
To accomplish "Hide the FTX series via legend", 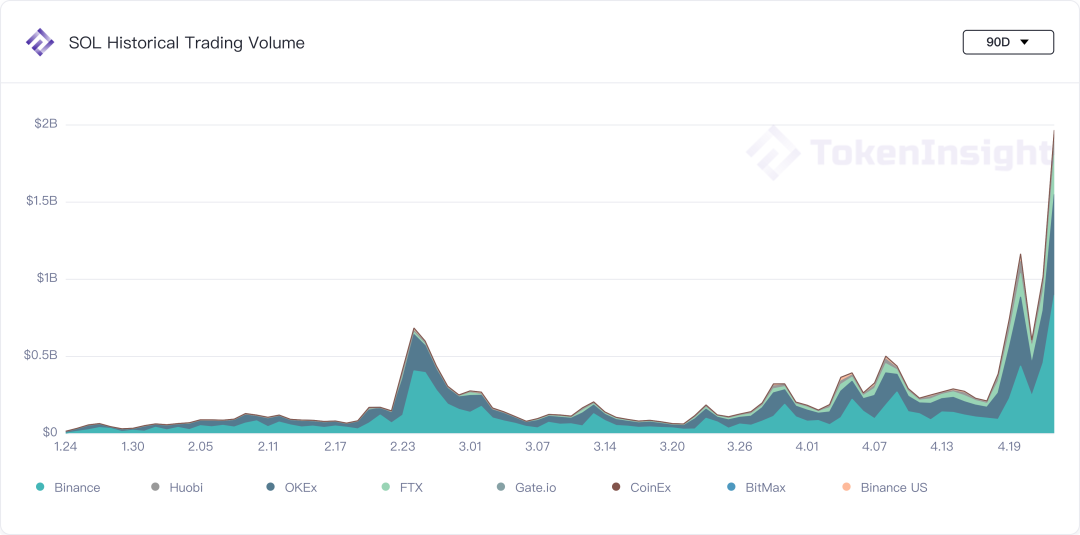I will 402,487.
